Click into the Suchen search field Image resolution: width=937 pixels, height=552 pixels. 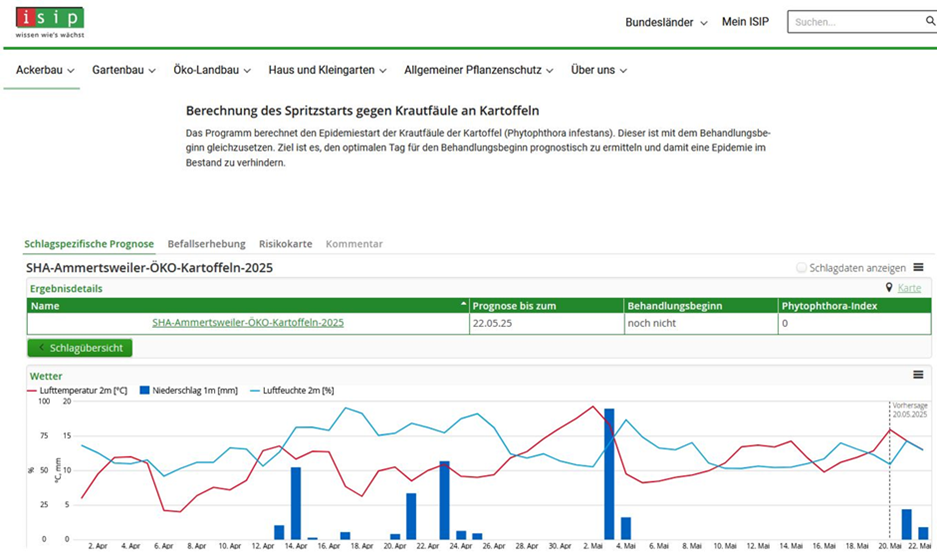coord(852,22)
